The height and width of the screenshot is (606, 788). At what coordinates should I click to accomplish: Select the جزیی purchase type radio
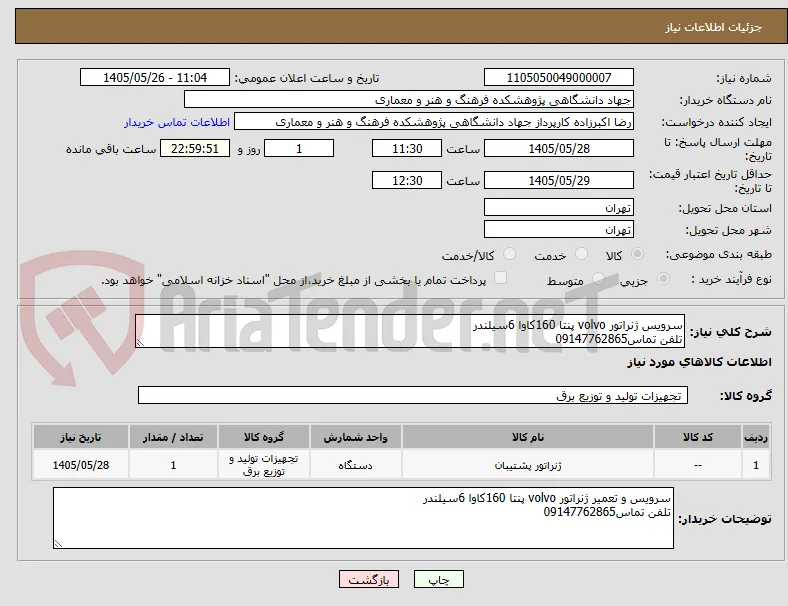click(x=663, y=279)
